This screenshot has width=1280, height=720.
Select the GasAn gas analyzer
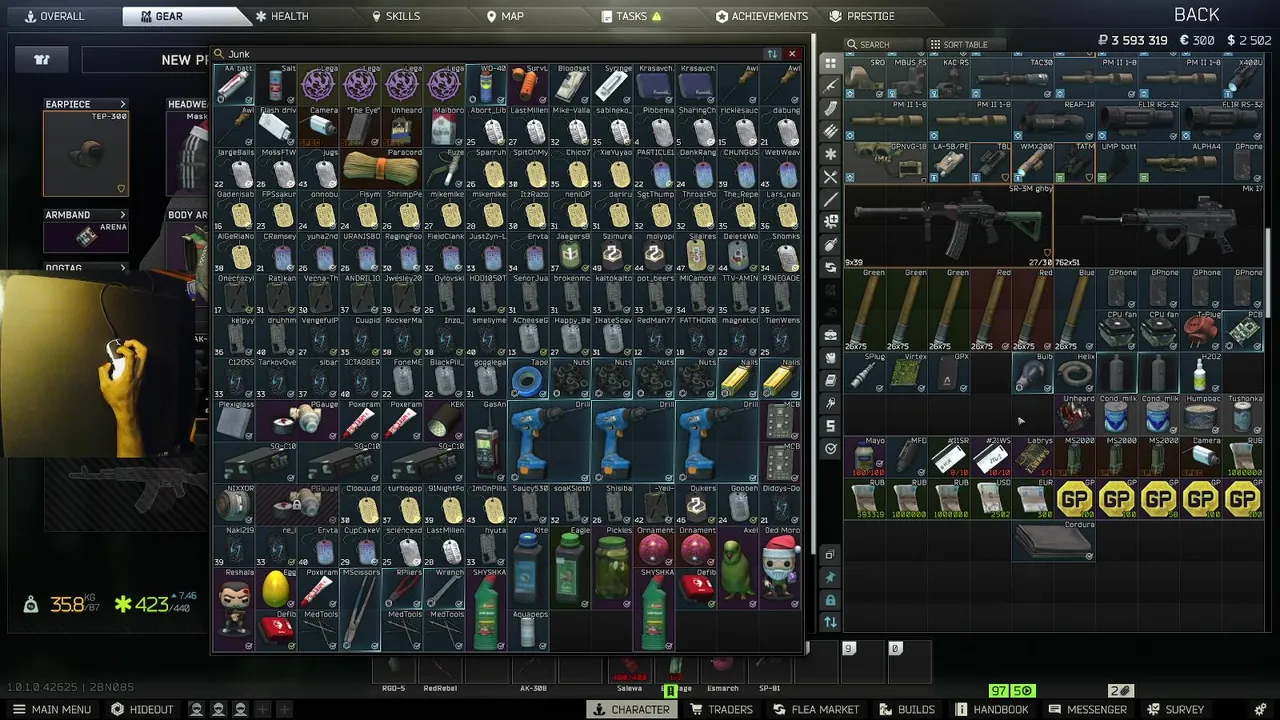click(487, 442)
